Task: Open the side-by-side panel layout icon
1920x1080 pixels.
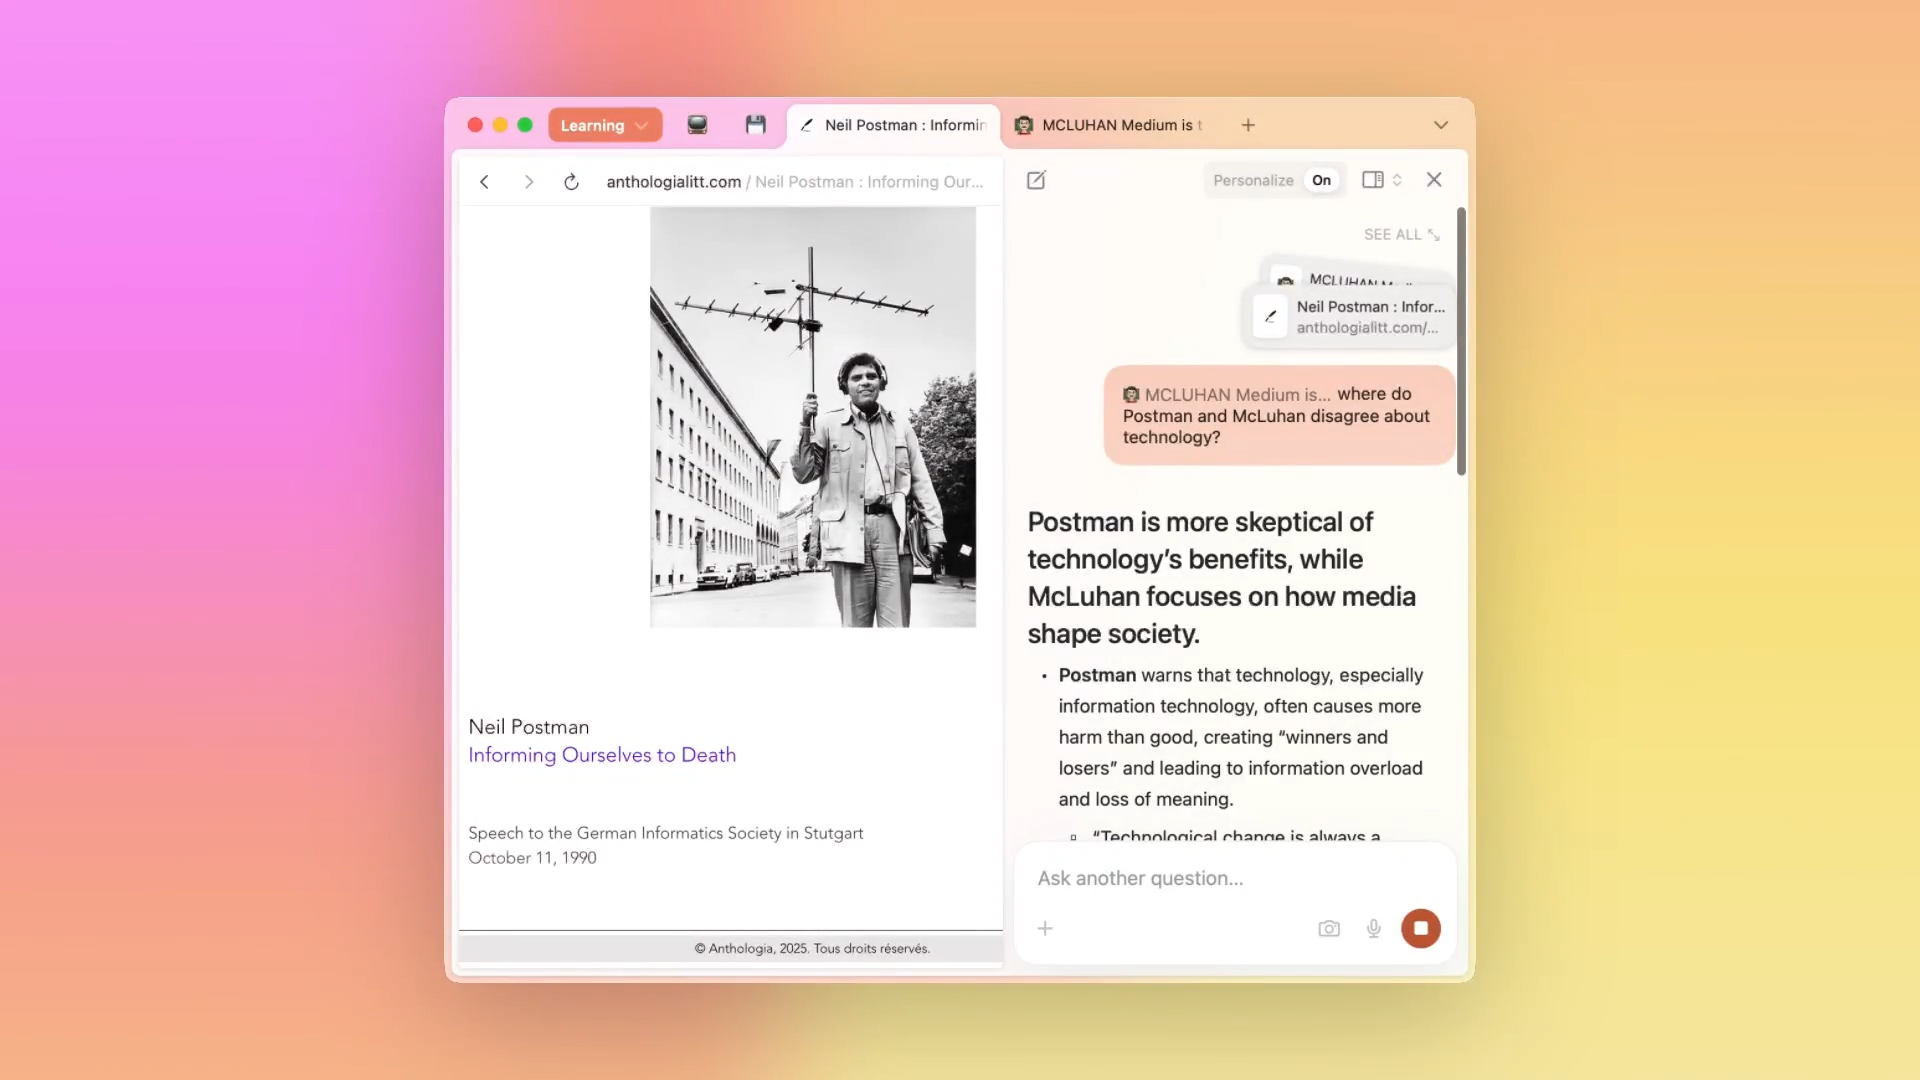Action: coord(1374,180)
